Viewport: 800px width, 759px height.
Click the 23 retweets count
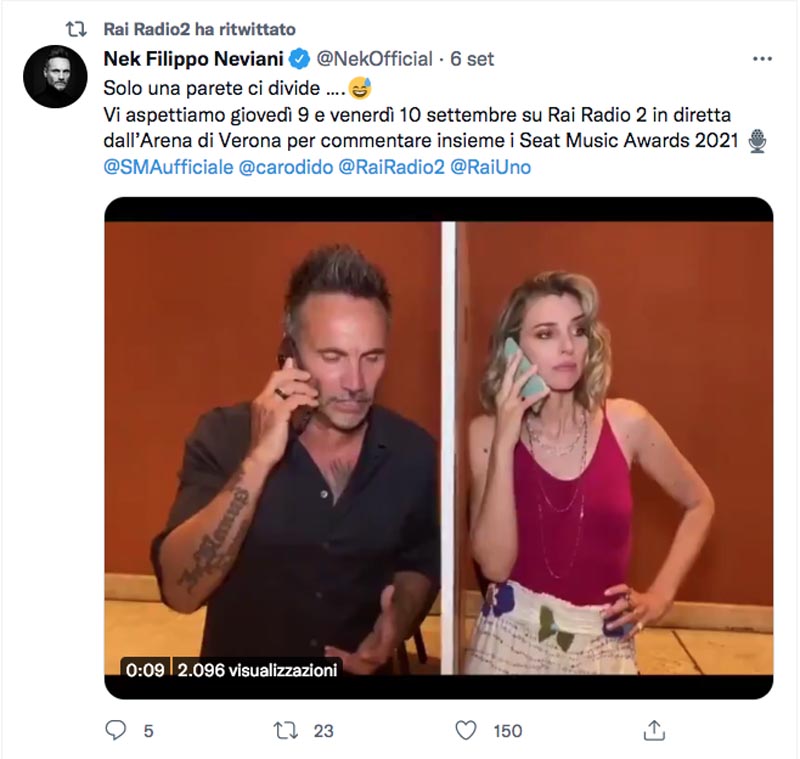(x=323, y=731)
